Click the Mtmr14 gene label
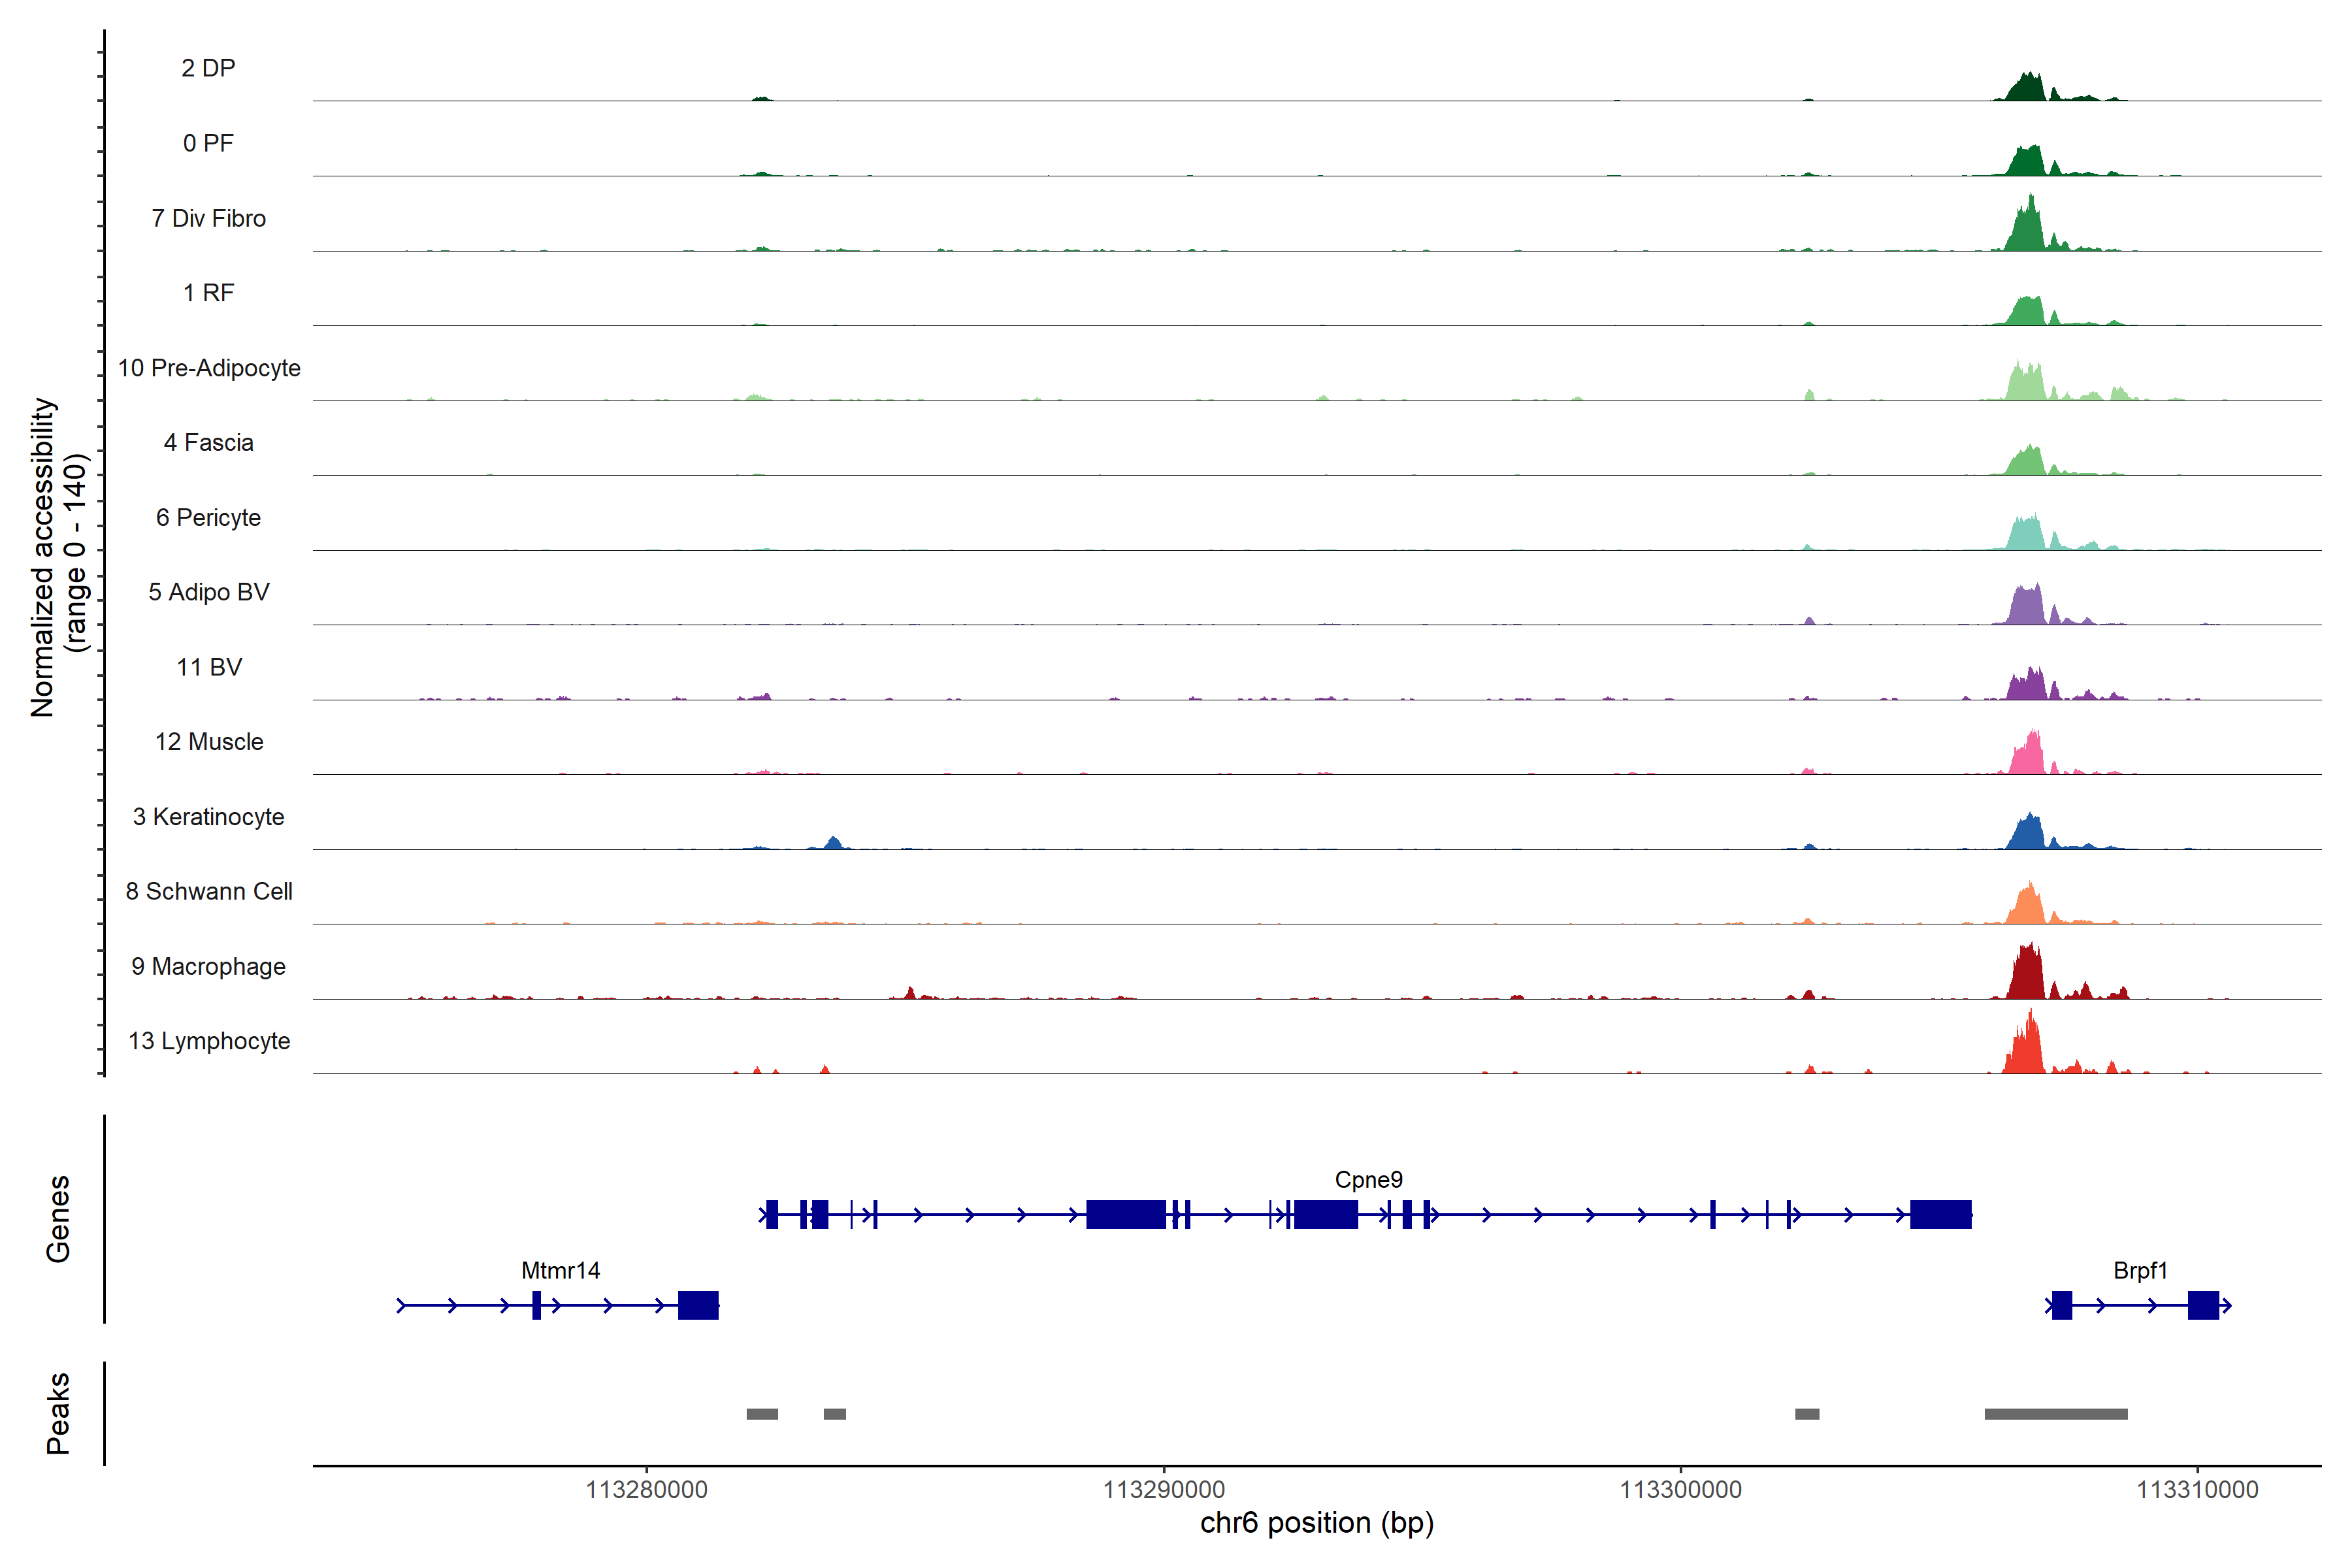 click(560, 1270)
